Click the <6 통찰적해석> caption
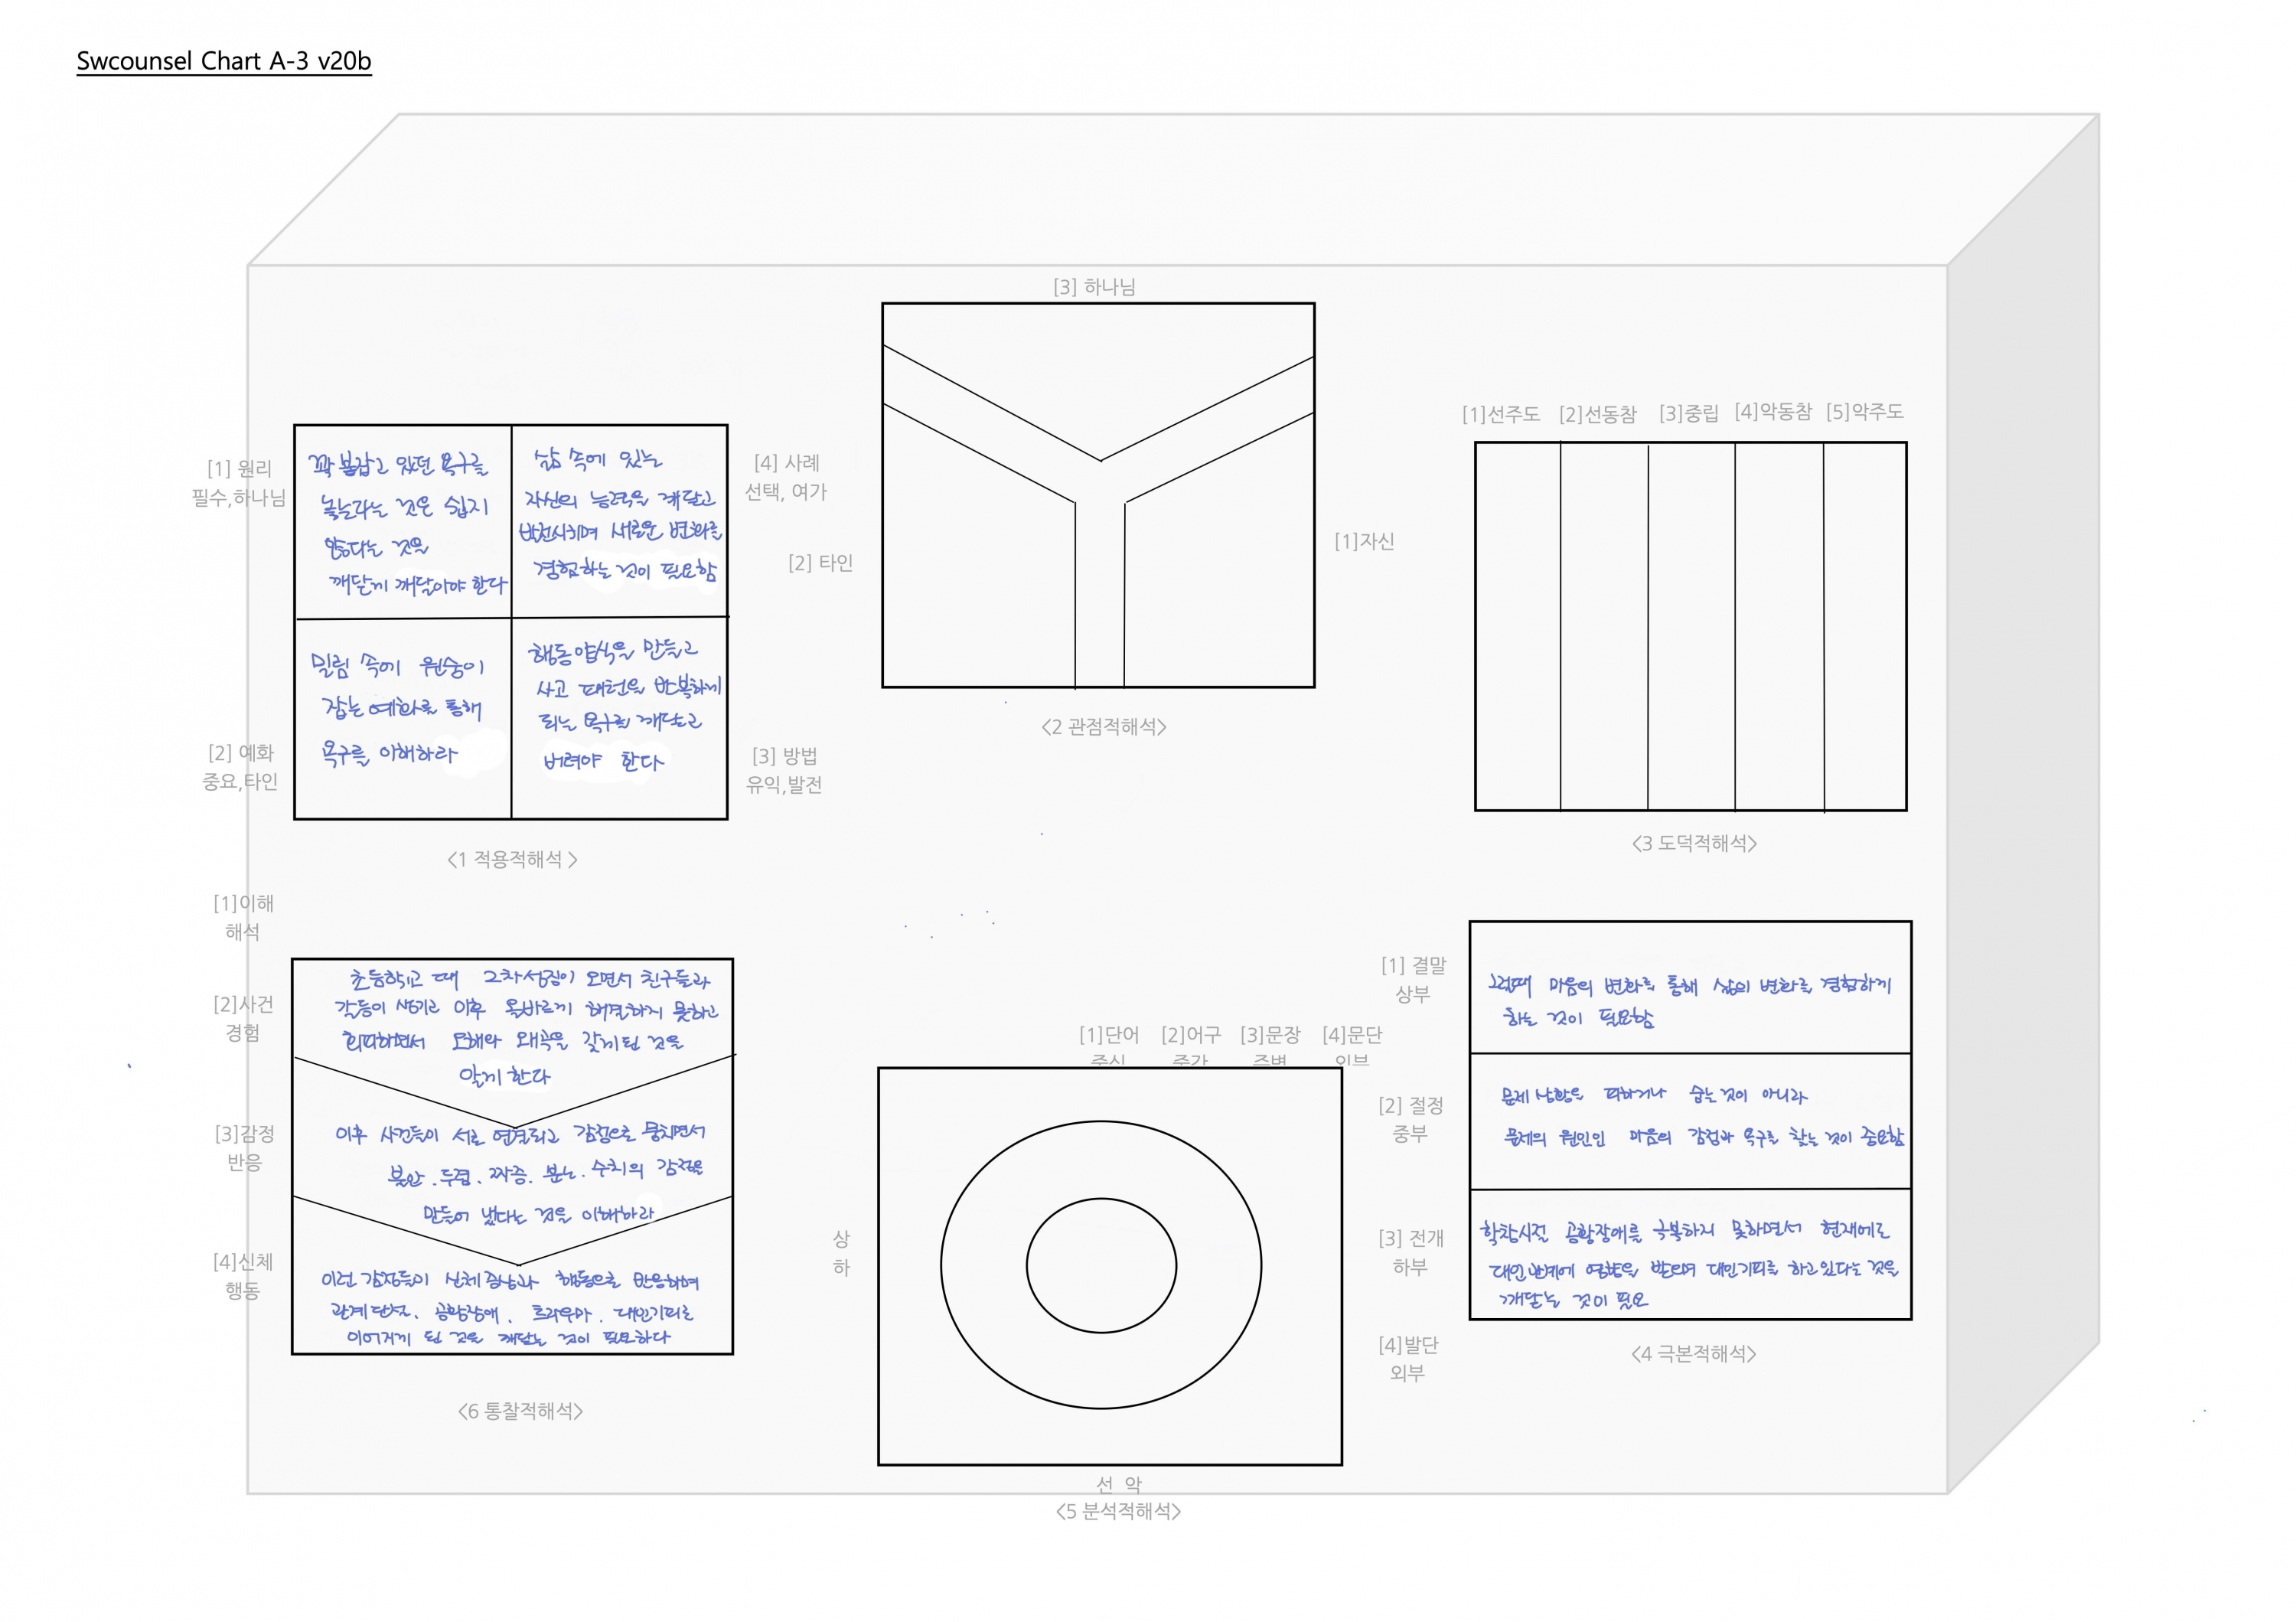The image size is (2296, 1622). (x=520, y=1411)
